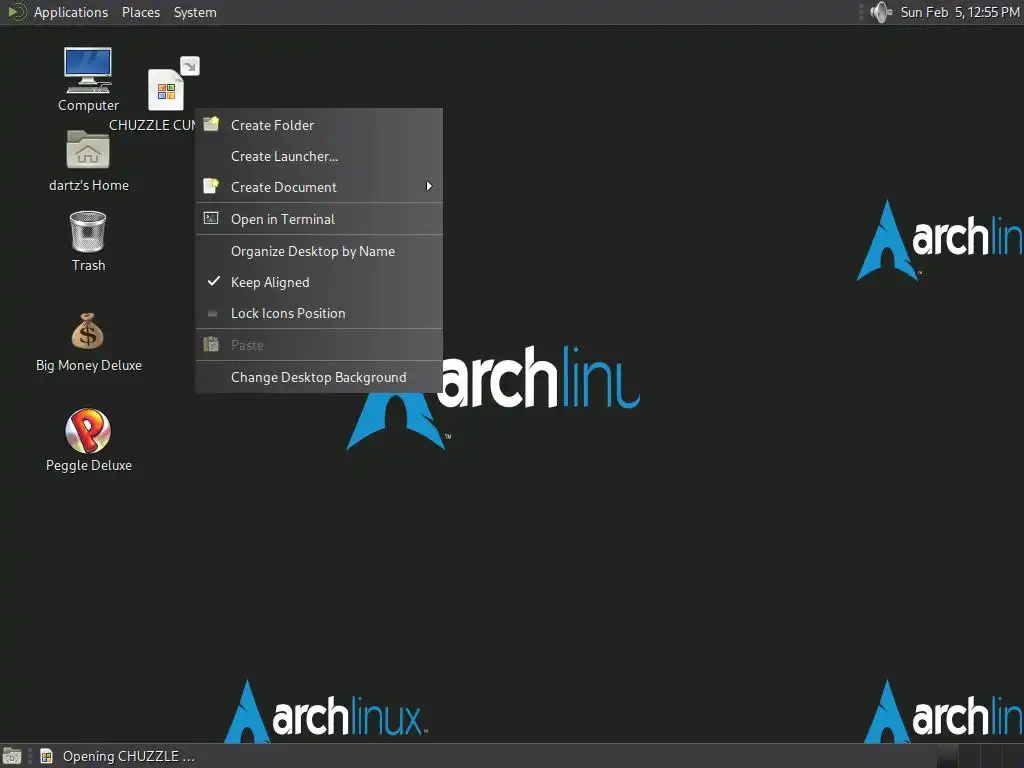Select the Trash can icon
The width and height of the screenshot is (1024, 768).
(88, 231)
